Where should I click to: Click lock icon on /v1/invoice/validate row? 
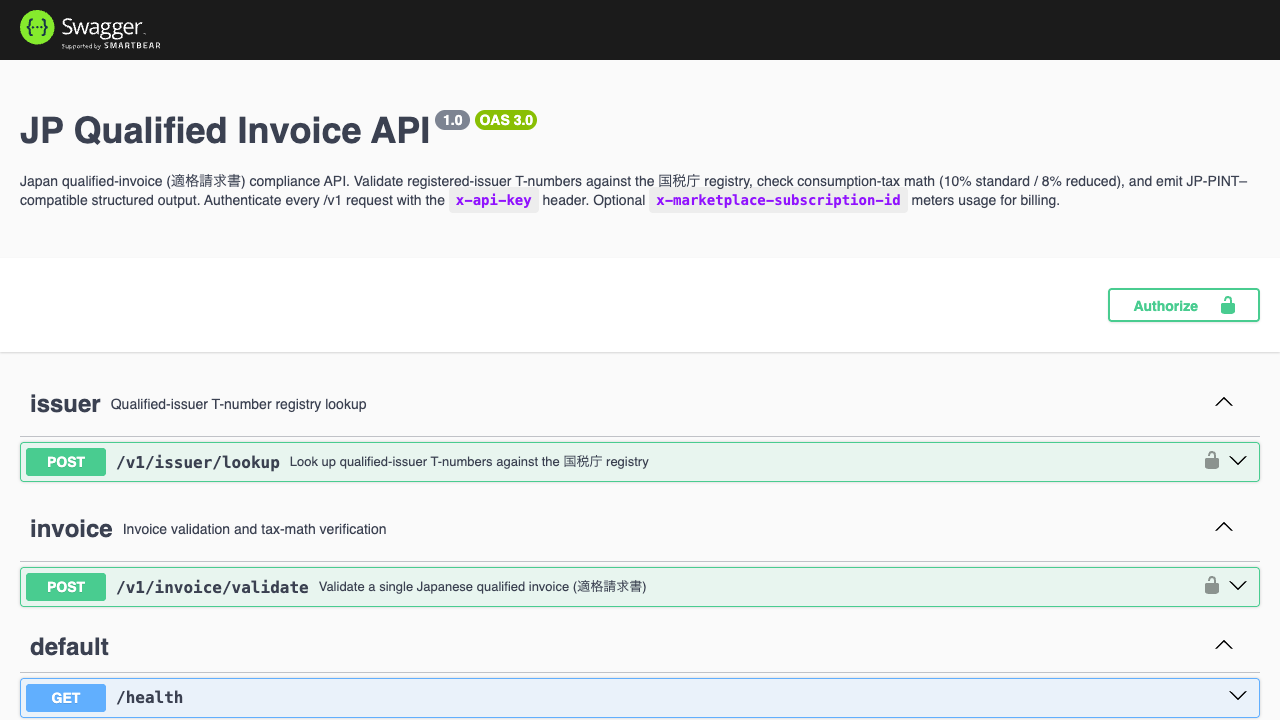[x=1211, y=586]
